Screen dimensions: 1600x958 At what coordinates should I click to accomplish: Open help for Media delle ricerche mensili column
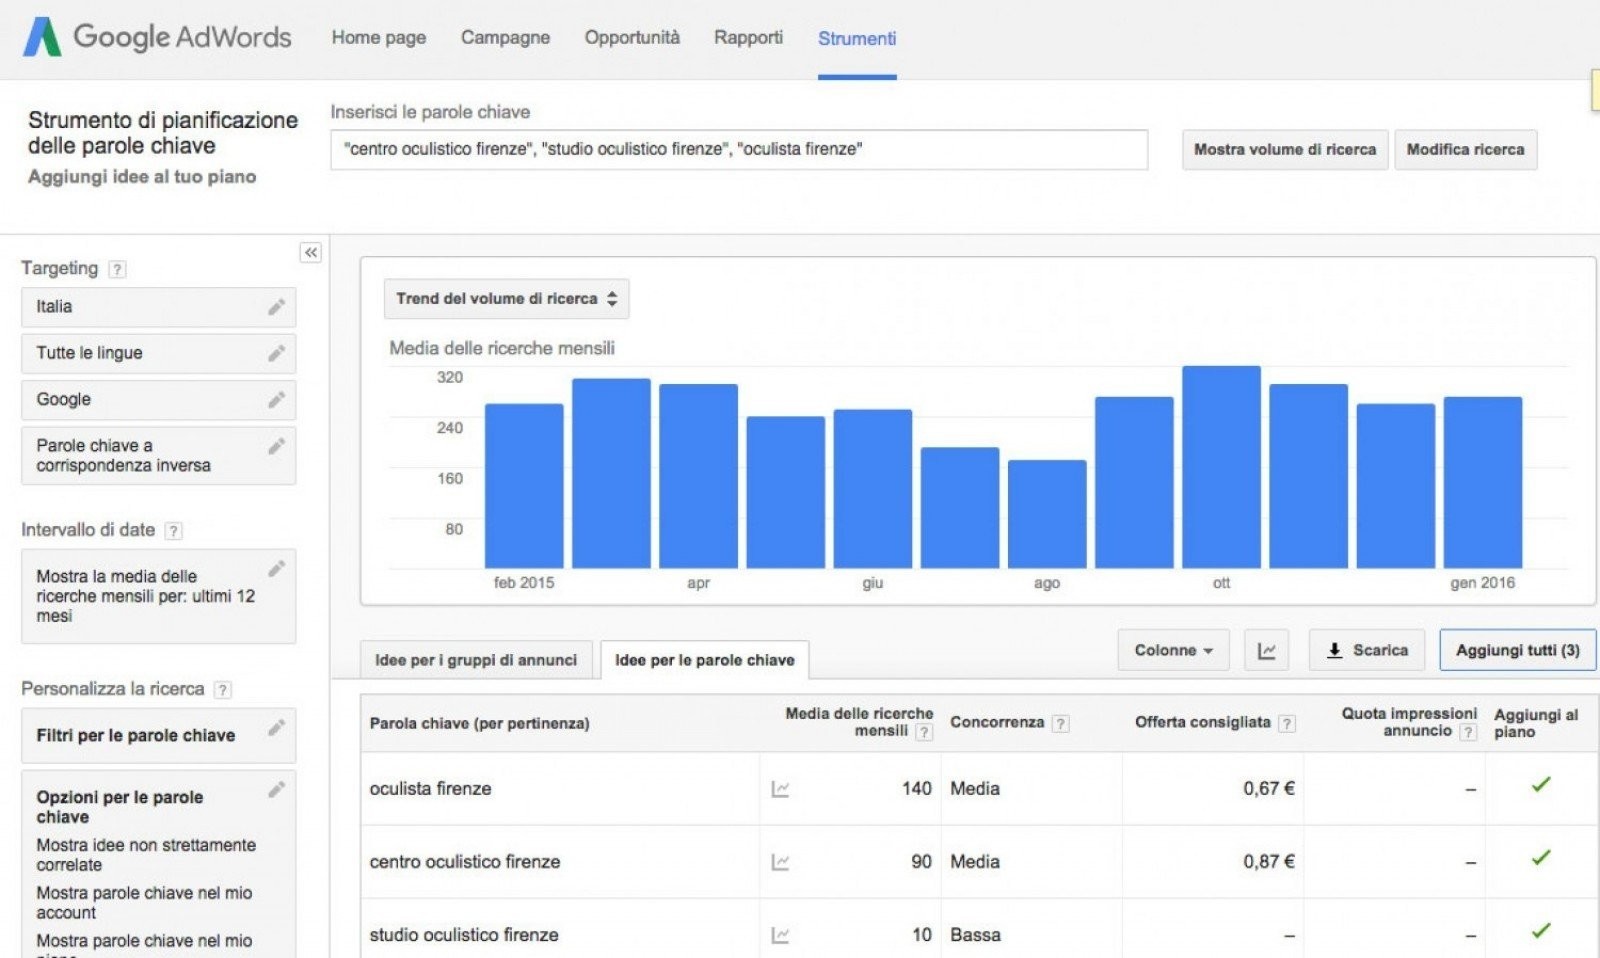click(x=924, y=732)
